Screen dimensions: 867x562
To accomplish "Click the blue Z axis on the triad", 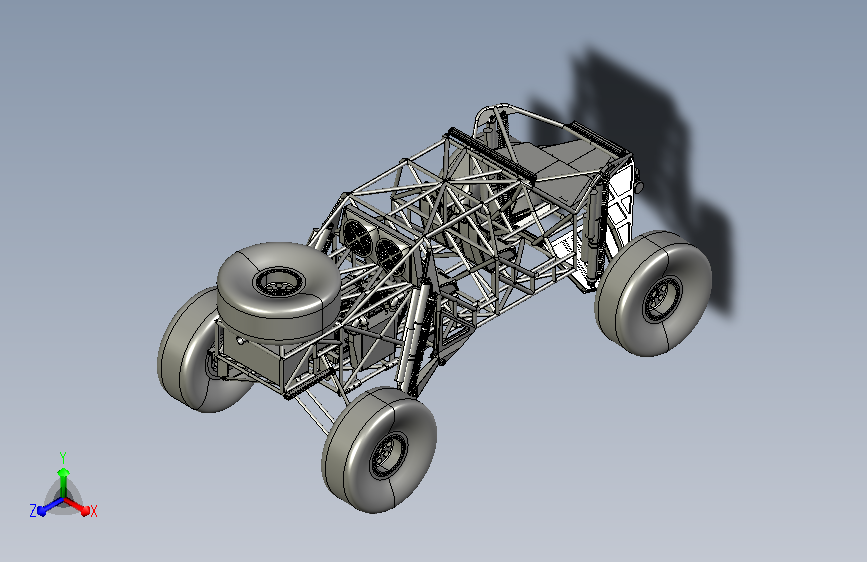I will pyautogui.click(x=51, y=506).
